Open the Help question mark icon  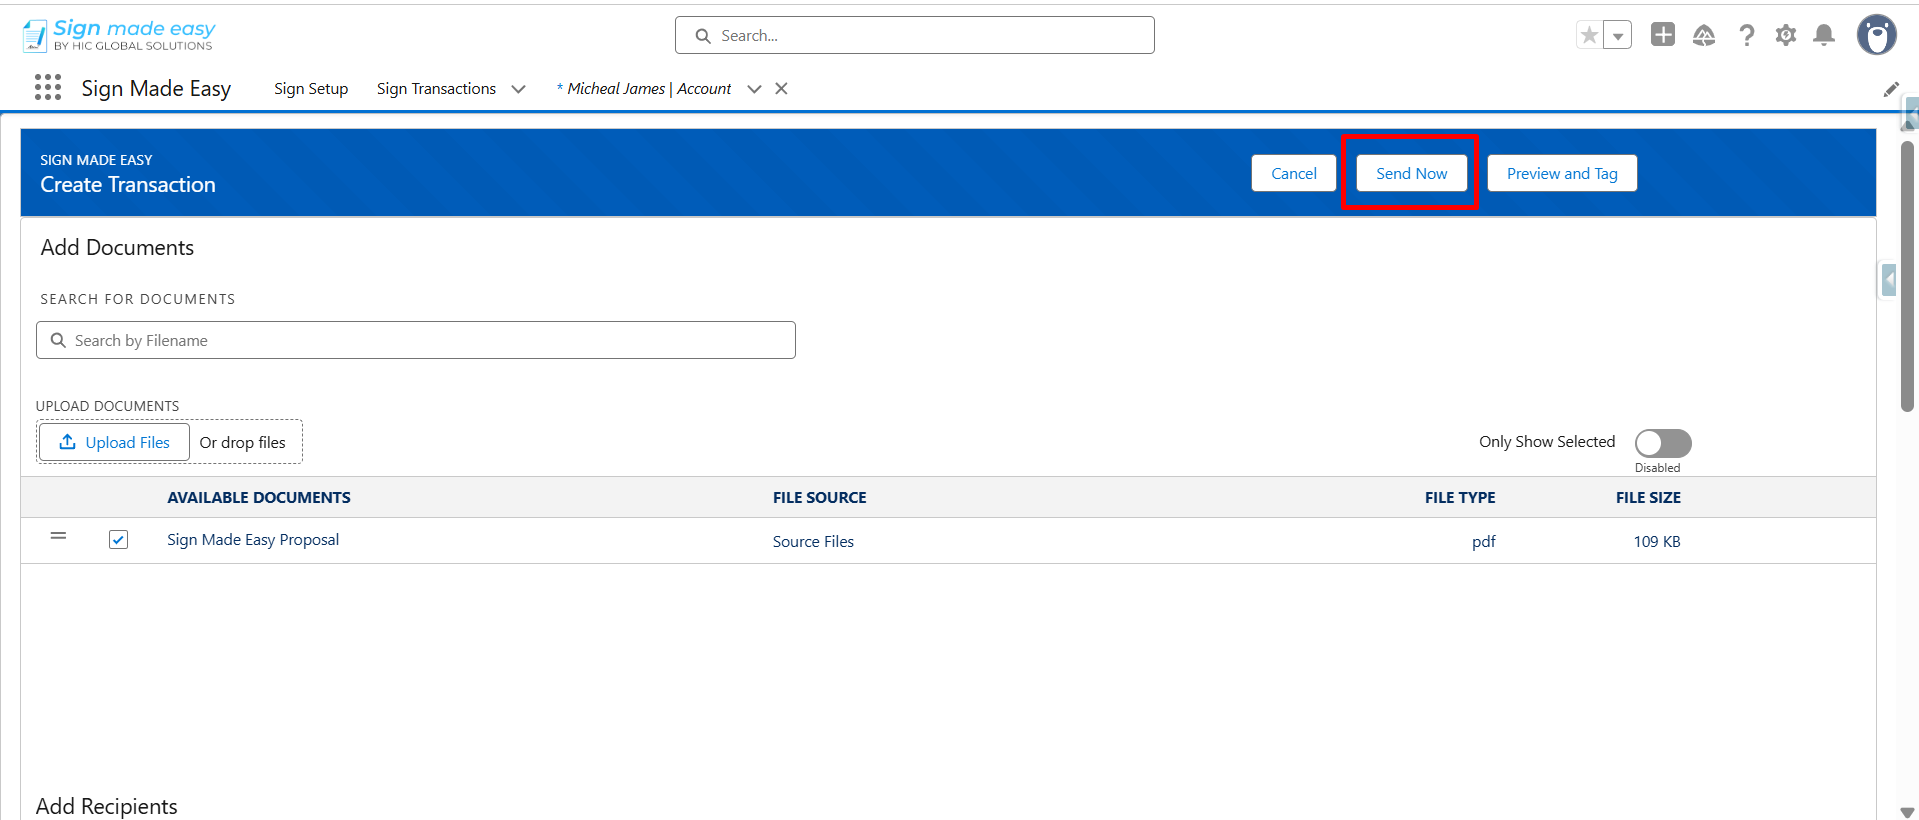pyautogui.click(x=1746, y=35)
